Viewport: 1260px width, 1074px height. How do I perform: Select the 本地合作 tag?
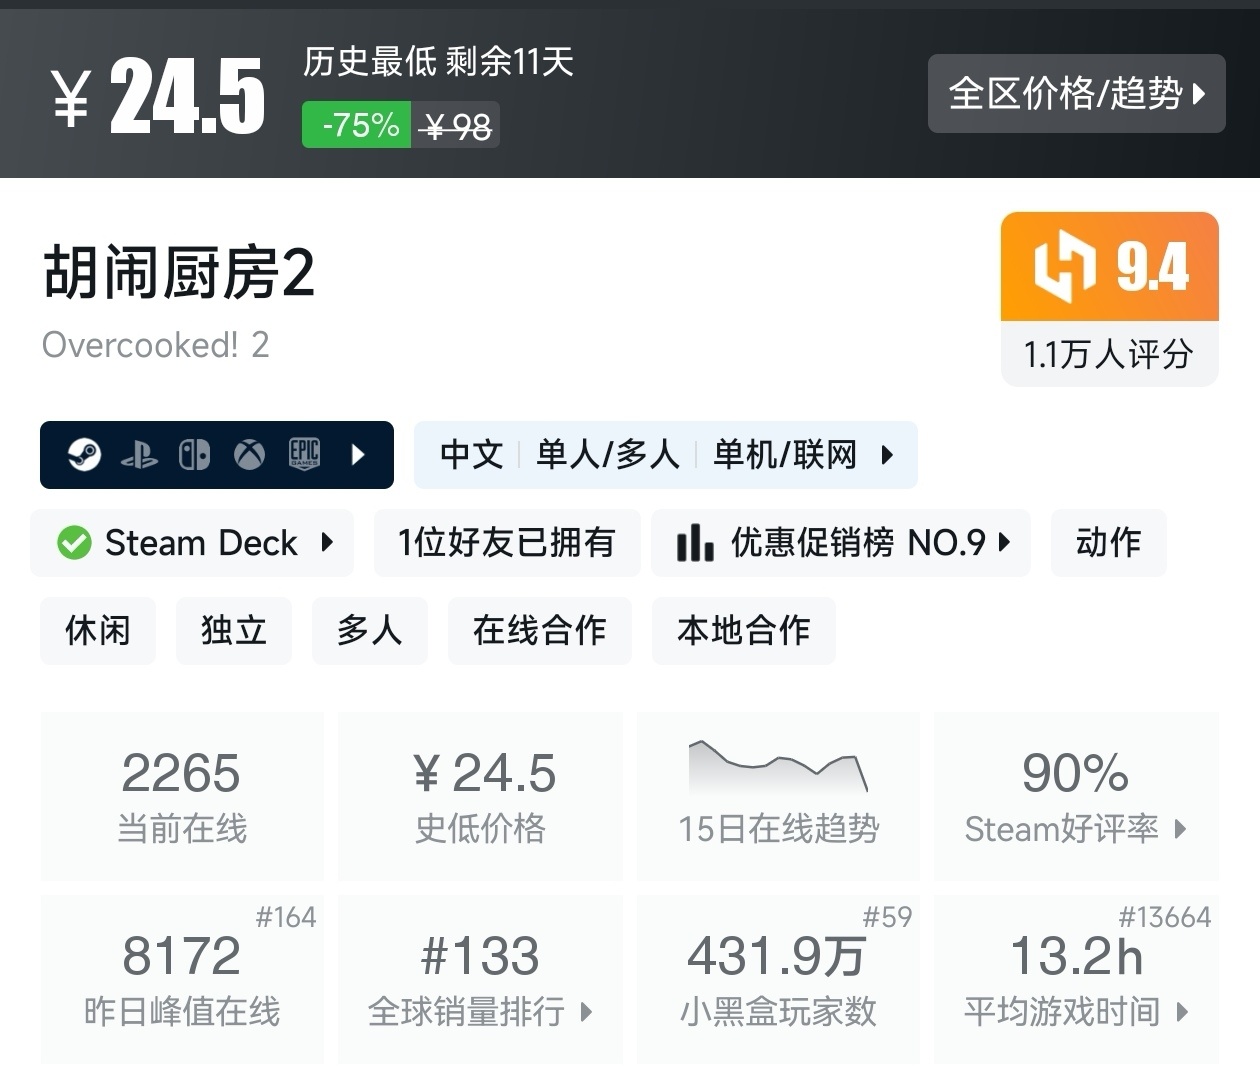pos(743,630)
